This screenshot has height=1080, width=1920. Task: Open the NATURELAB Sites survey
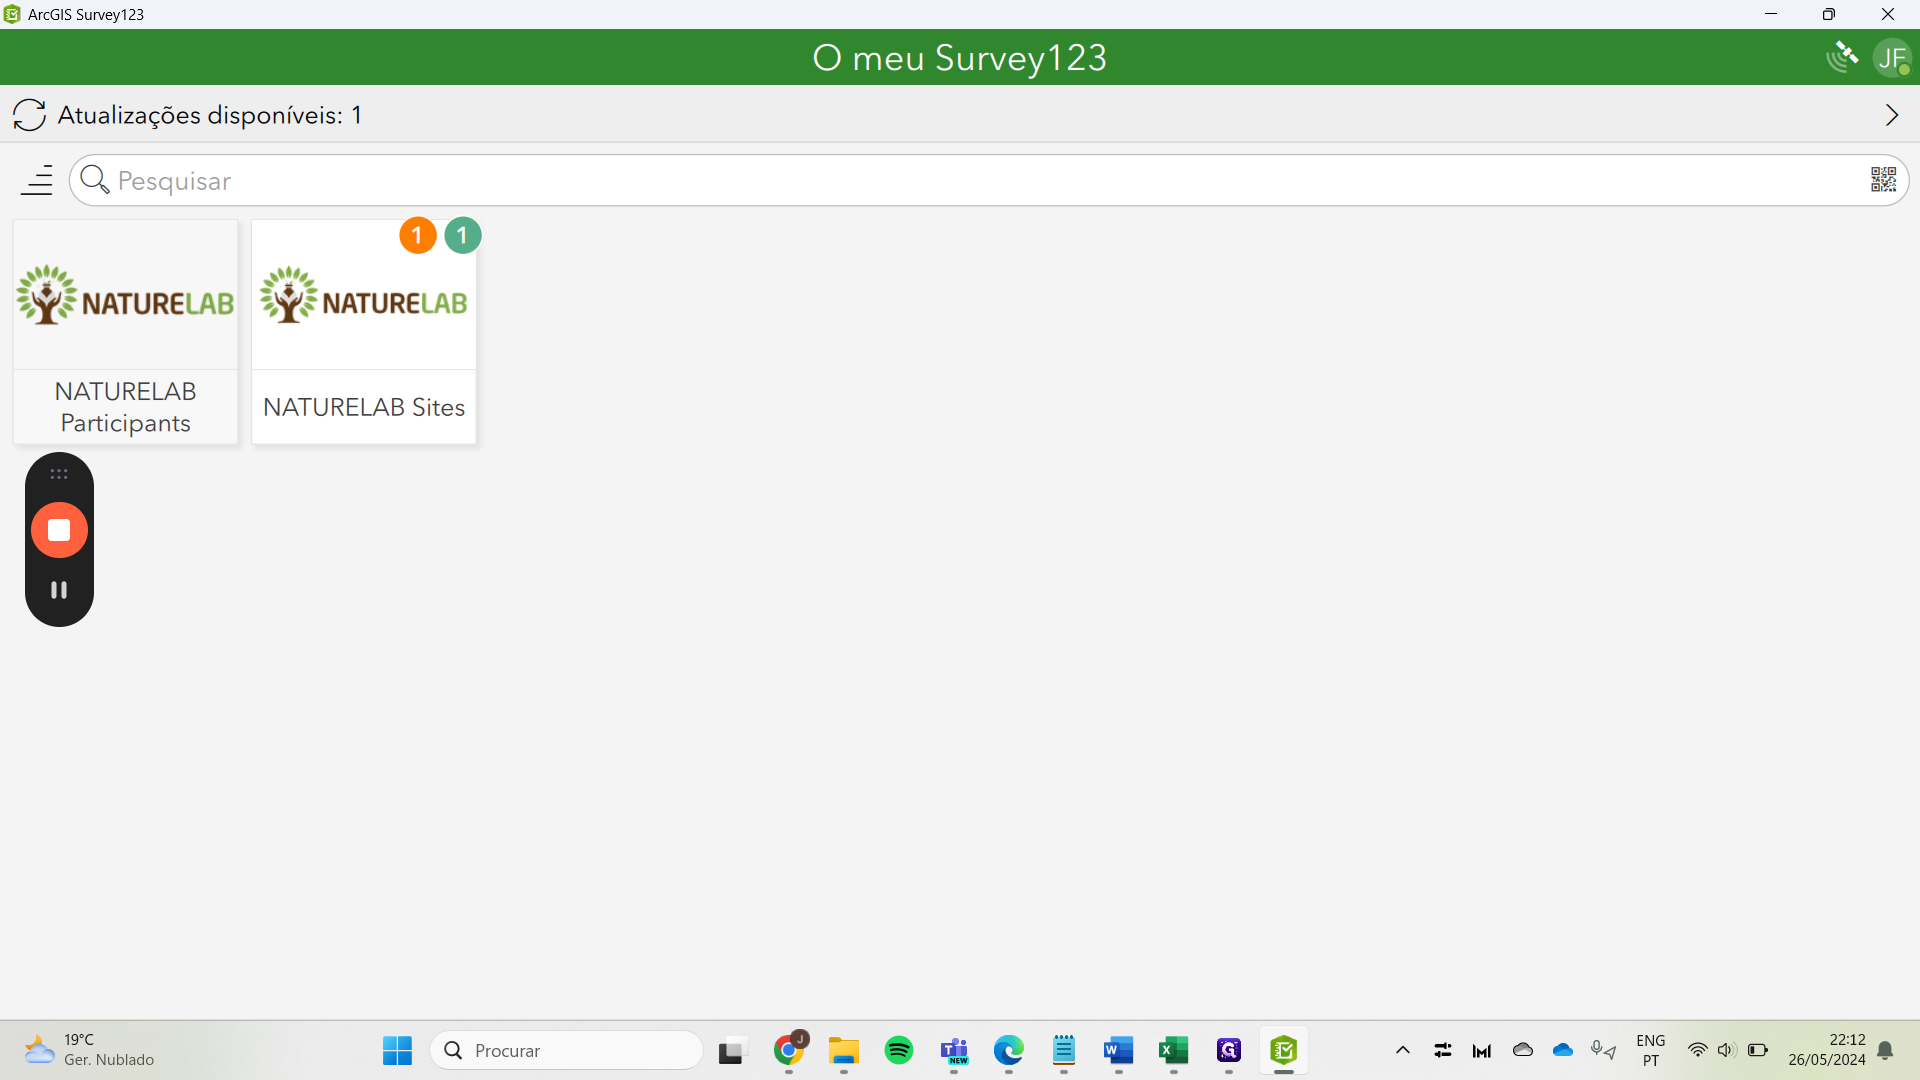click(x=364, y=332)
